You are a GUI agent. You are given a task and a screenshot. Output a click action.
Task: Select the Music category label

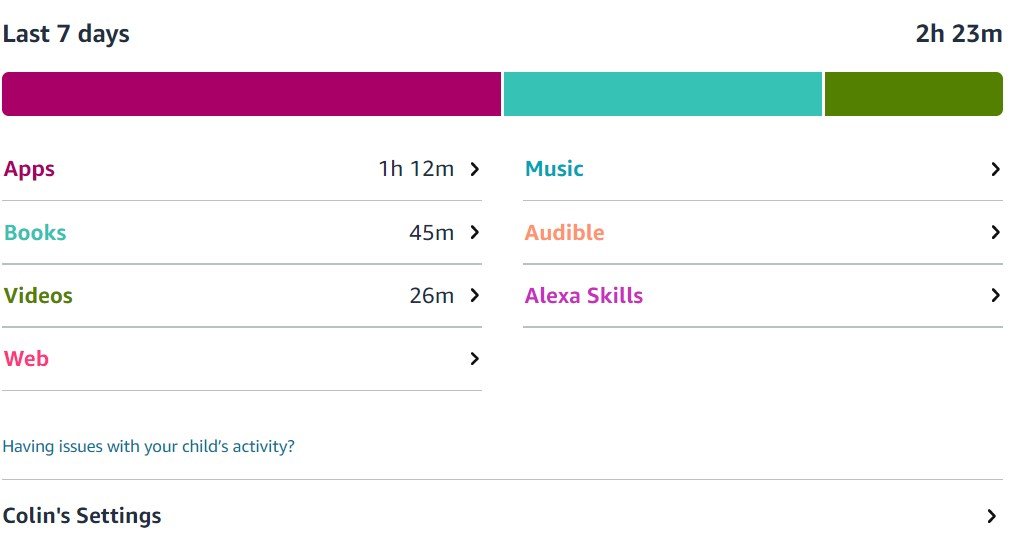click(x=554, y=169)
